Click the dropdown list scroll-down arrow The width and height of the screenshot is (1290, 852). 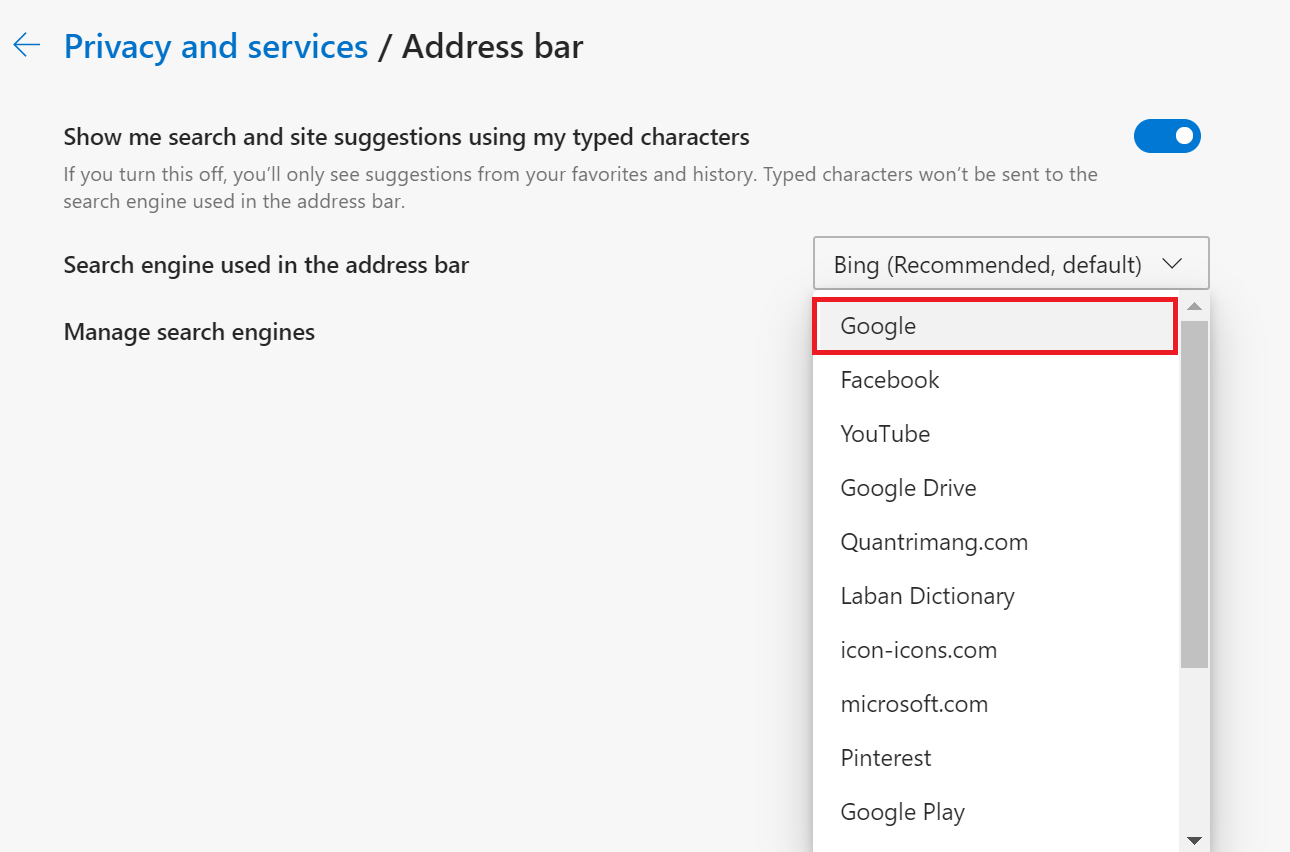pos(1194,839)
